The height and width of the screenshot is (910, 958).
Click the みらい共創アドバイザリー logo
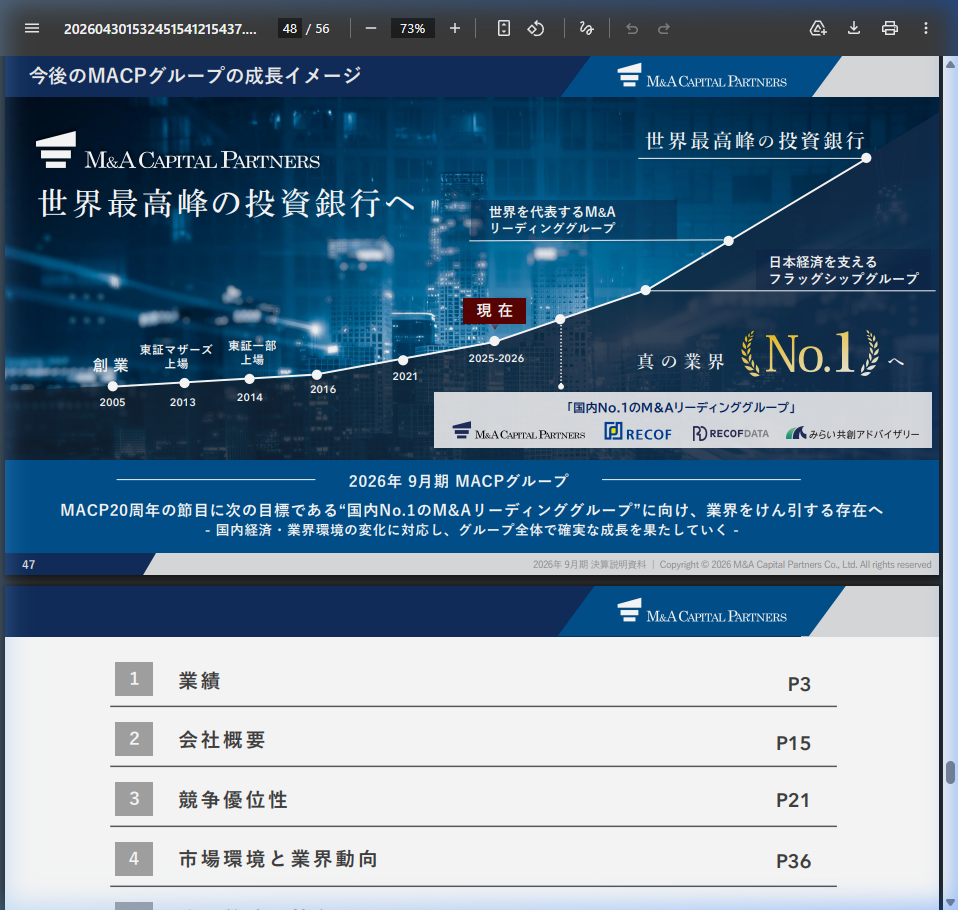[x=852, y=433]
